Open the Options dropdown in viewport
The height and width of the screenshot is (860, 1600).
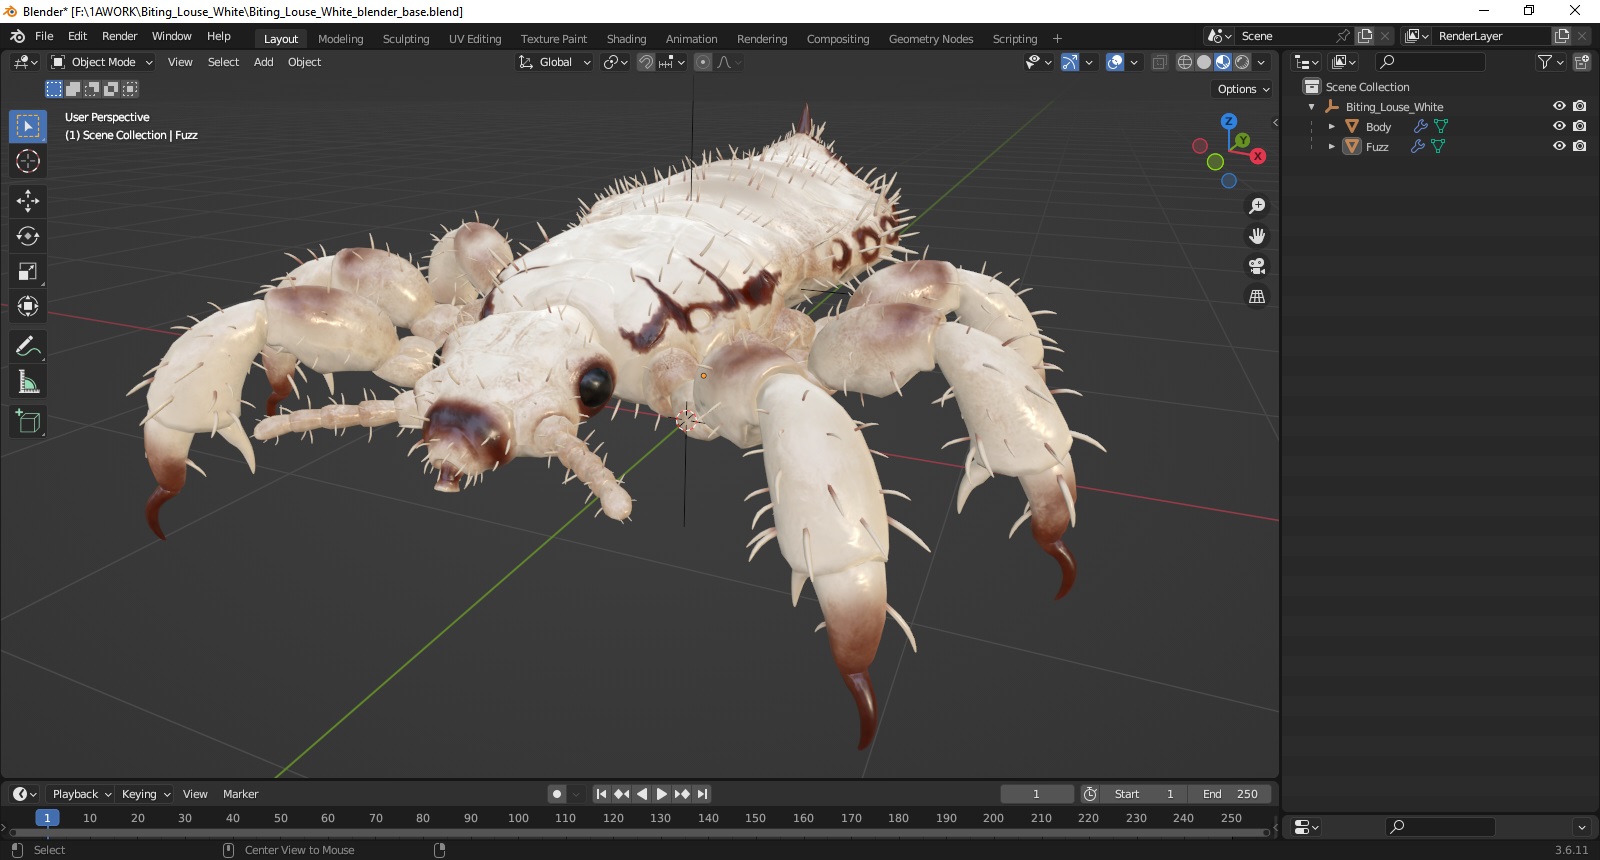click(1243, 89)
